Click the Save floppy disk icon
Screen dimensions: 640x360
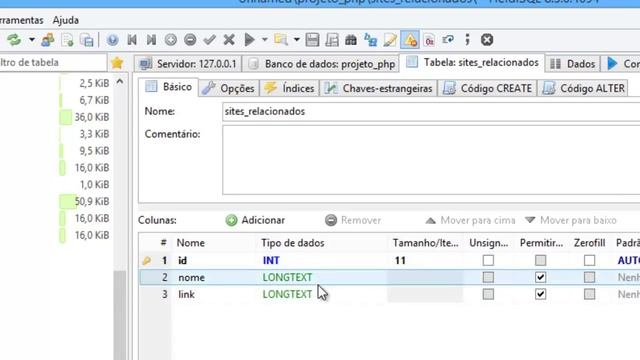[312, 40]
